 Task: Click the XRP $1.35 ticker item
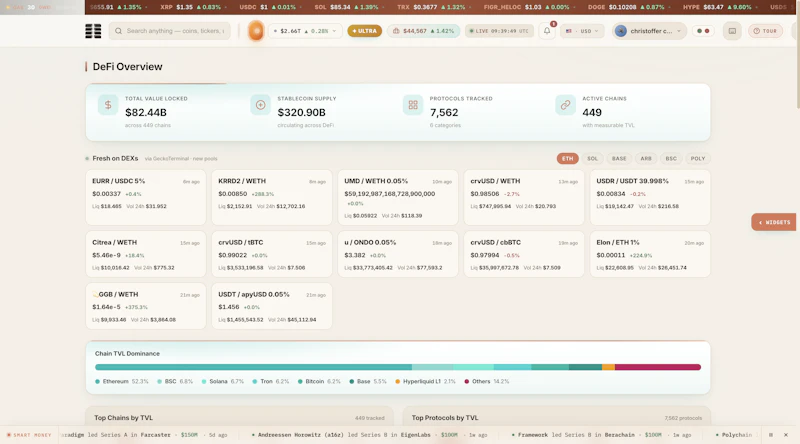click(x=190, y=7)
